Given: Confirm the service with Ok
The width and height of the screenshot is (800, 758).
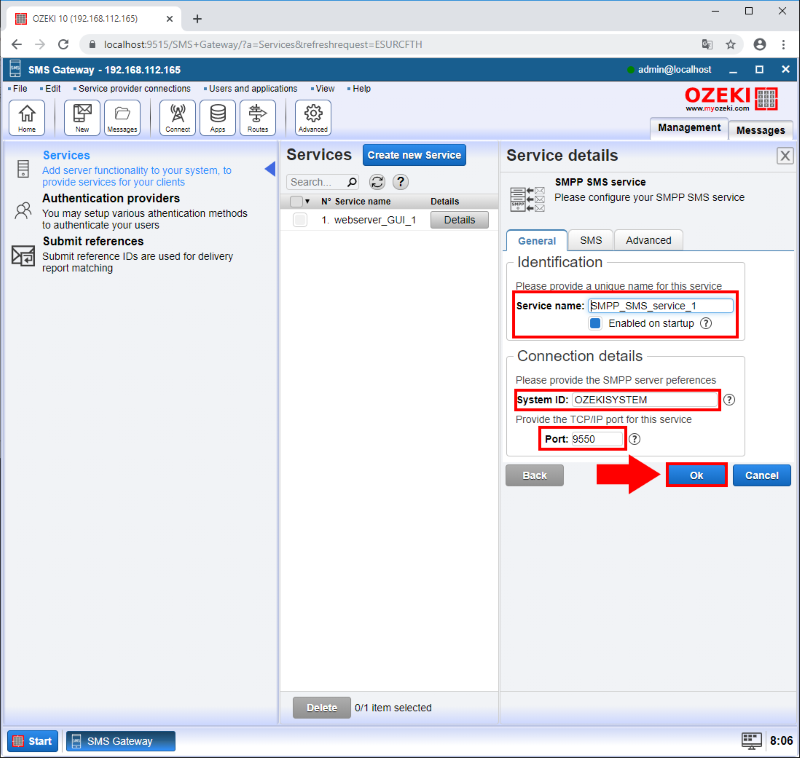Looking at the screenshot, I should [x=696, y=475].
